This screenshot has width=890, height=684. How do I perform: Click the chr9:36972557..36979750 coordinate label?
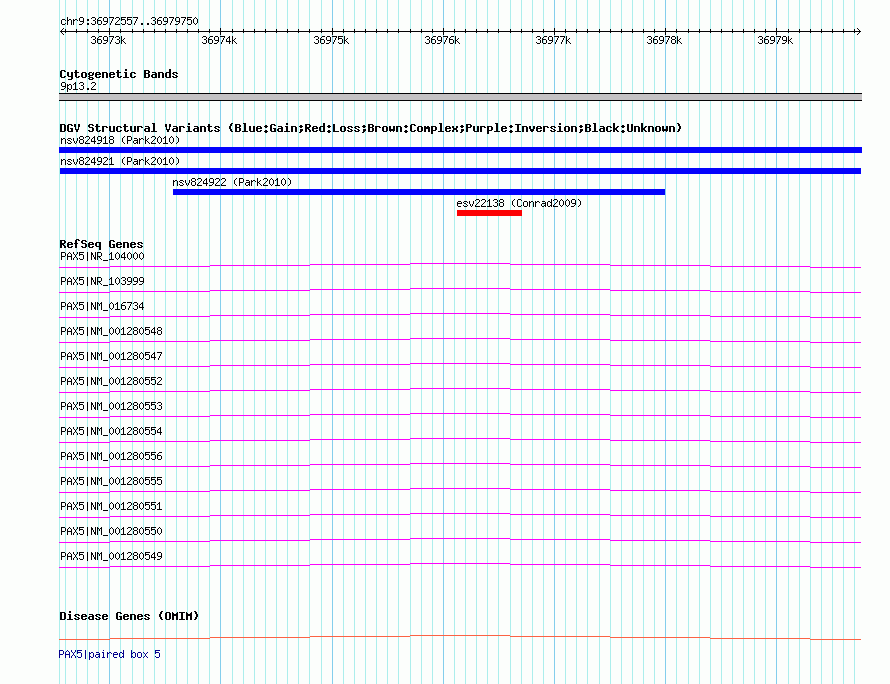click(x=129, y=22)
